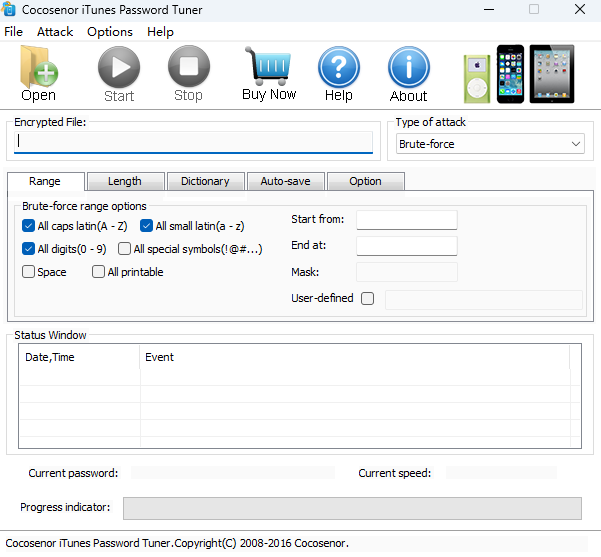This screenshot has width=601, height=557.
Task: Open the Options menu
Action: [x=110, y=32]
